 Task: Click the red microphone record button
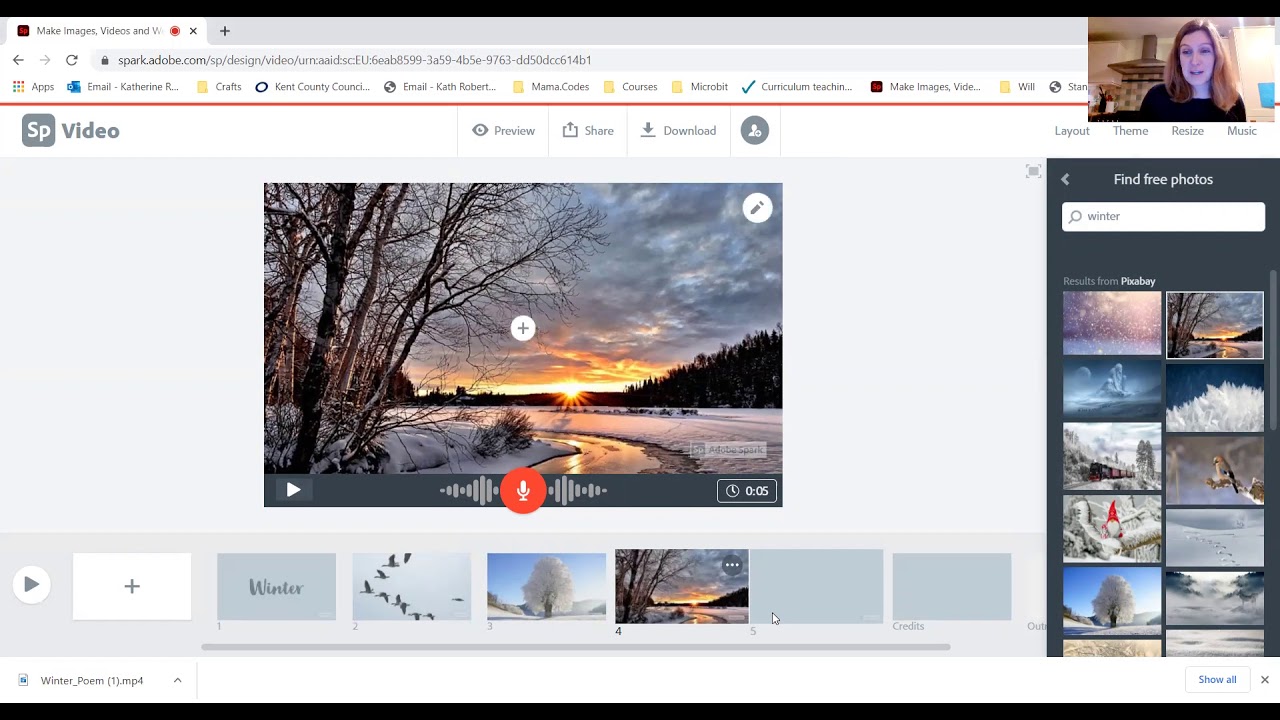pos(523,491)
